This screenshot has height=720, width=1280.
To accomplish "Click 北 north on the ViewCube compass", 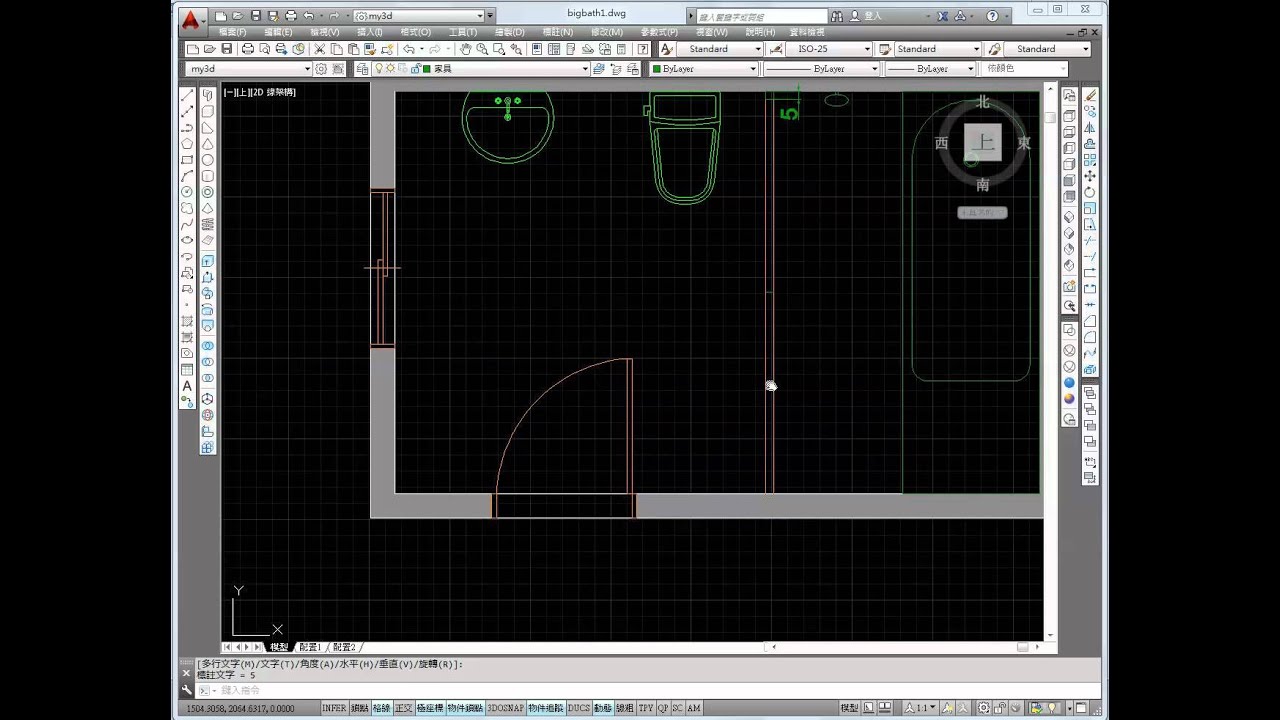I will [x=983, y=101].
